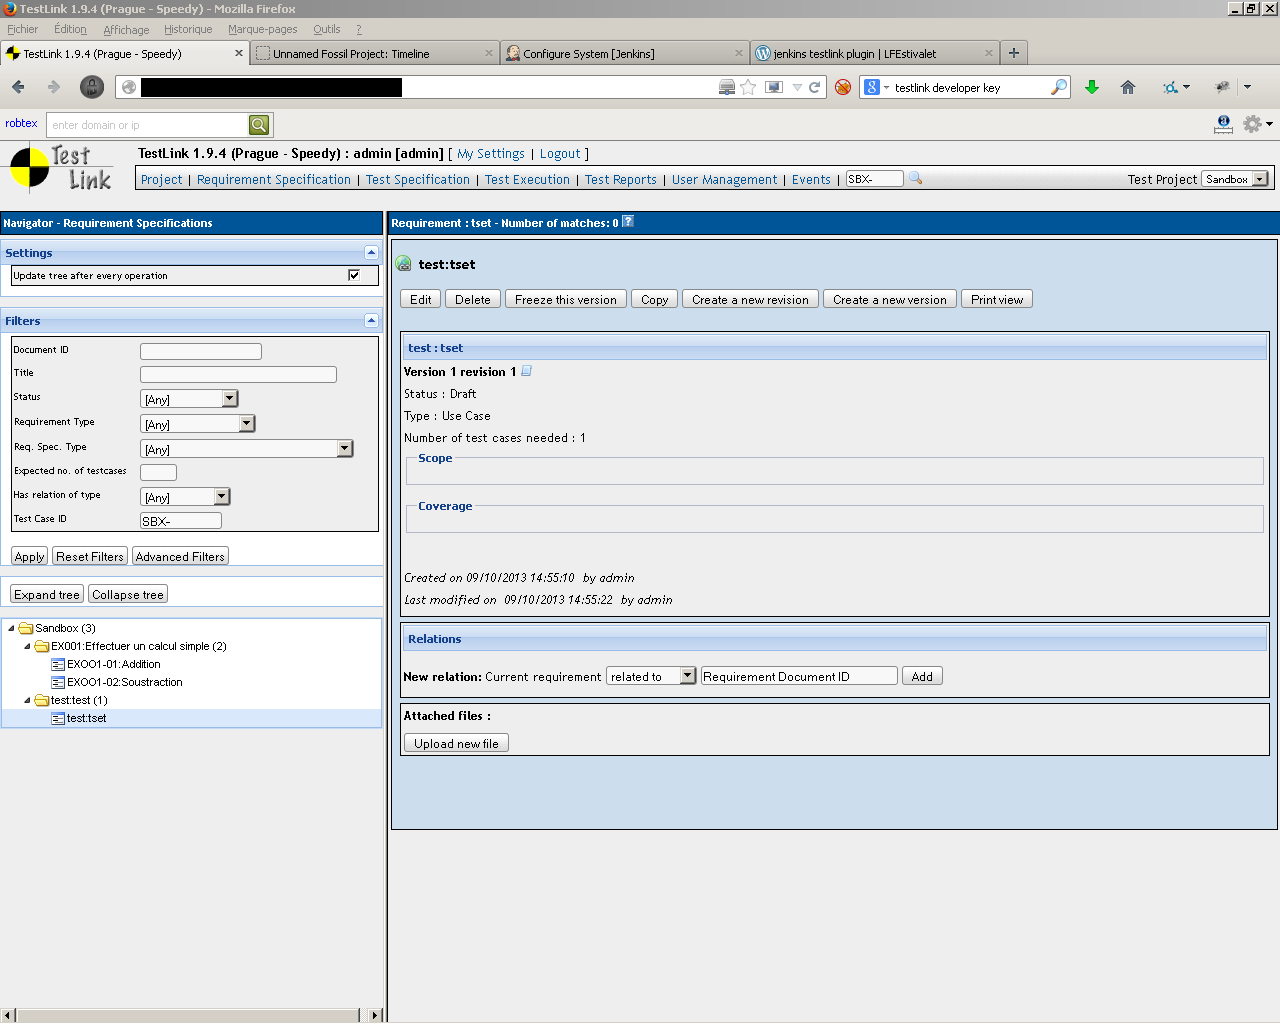Viewport: 1280px width, 1024px height.
Task: Click the Document ID filter field
Action: click(201, 351)
